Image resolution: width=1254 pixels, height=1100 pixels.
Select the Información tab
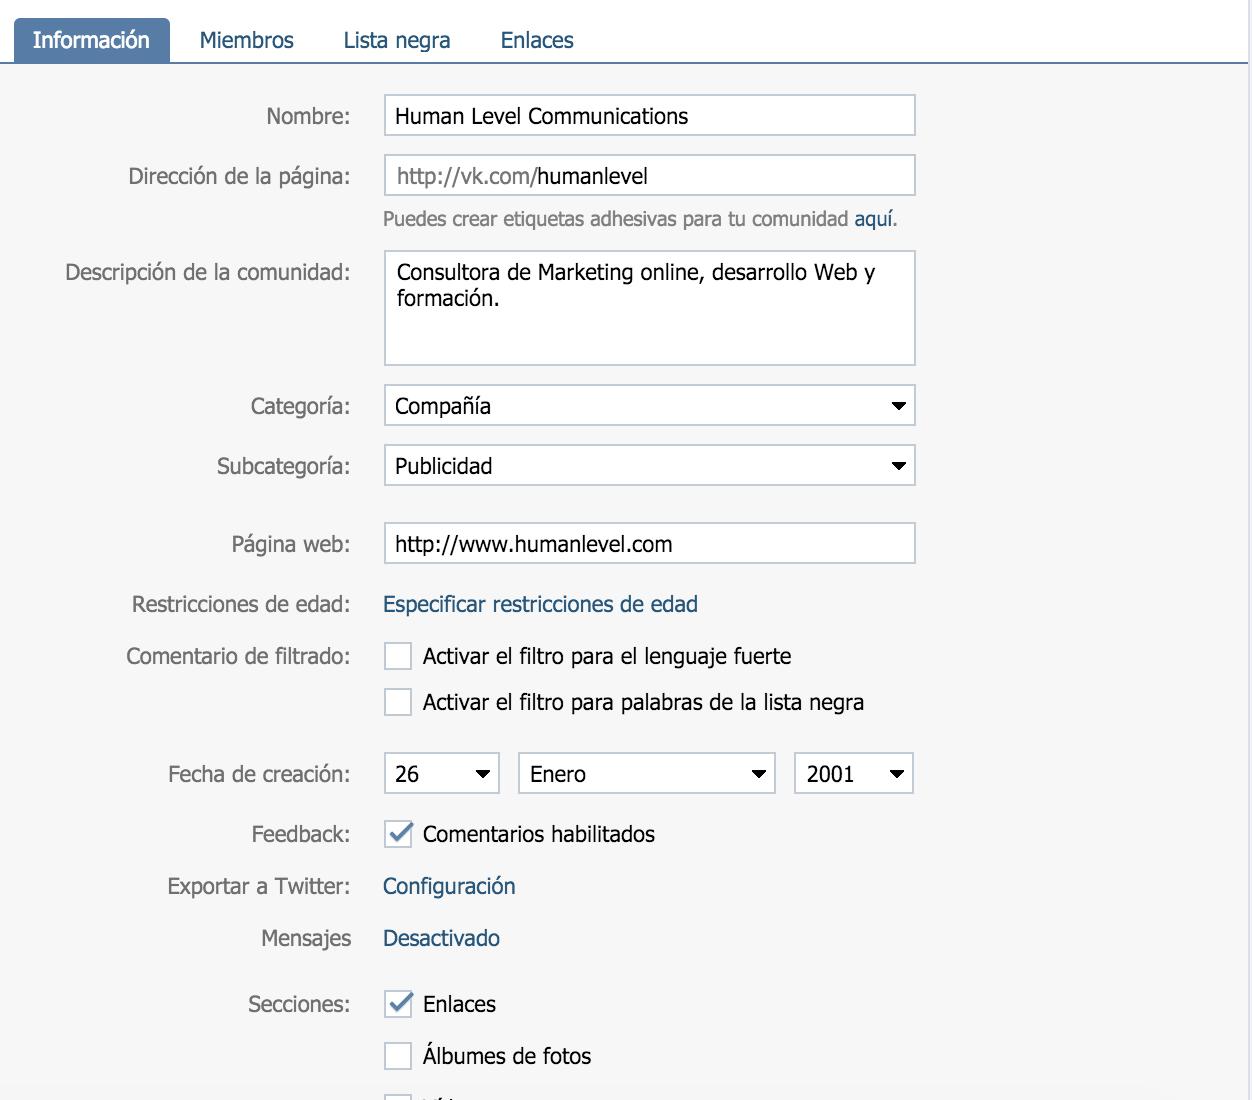pyautogui.click(x=91, y=40)
